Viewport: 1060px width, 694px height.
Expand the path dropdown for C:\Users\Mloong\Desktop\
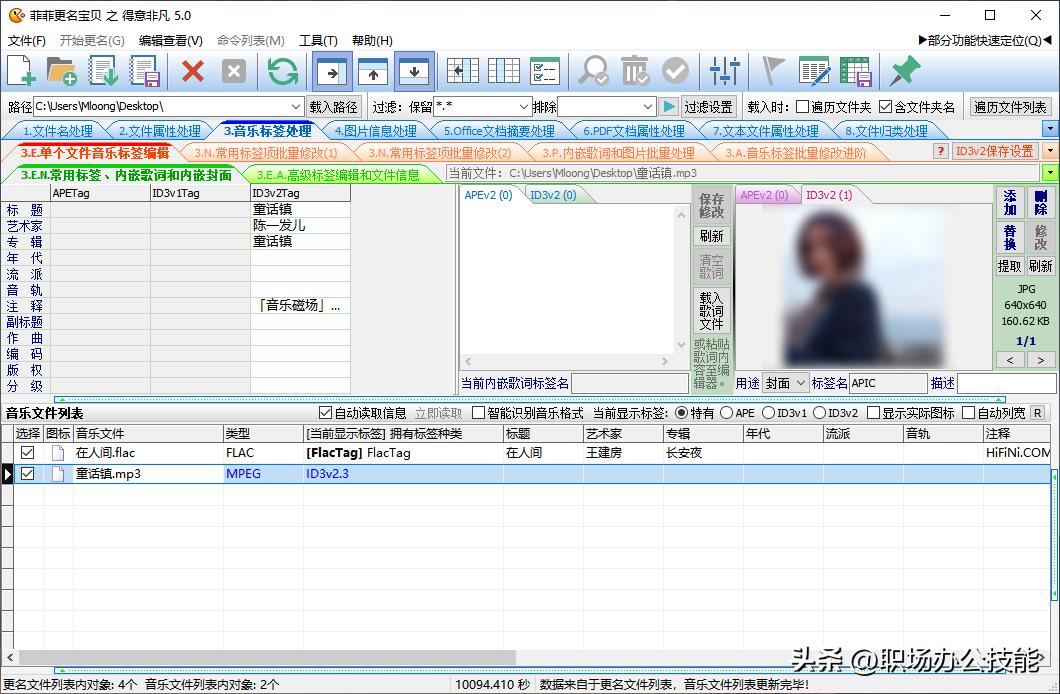[x=296, y=107]
